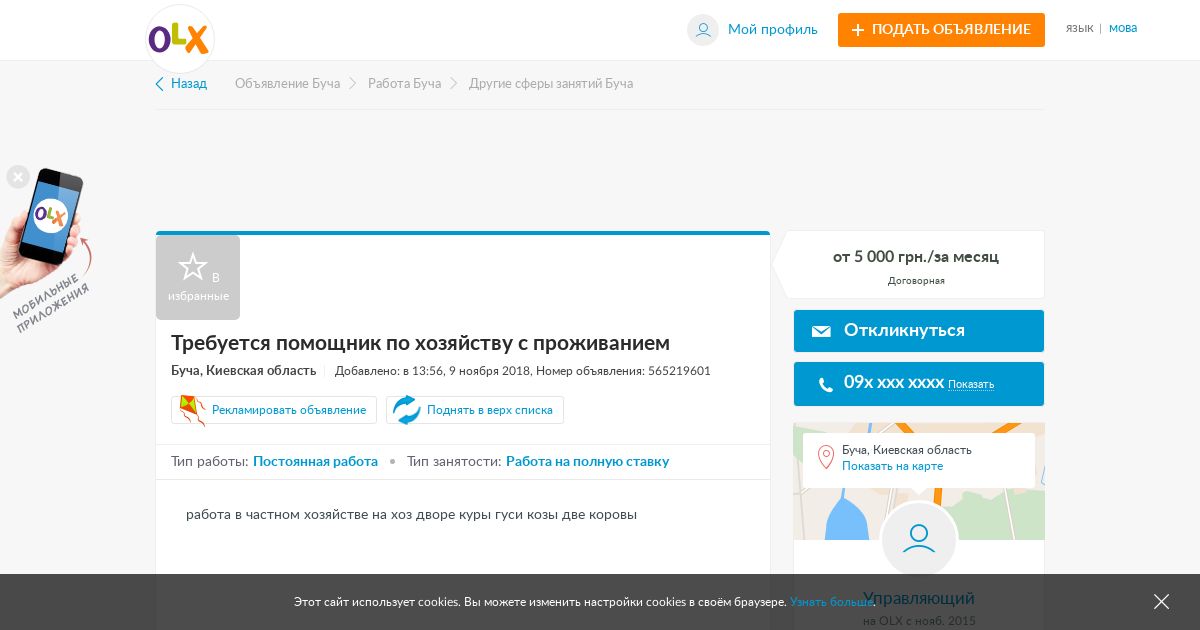Click the Тип работы: label
1200x630 pixels.
pos(209,462)
